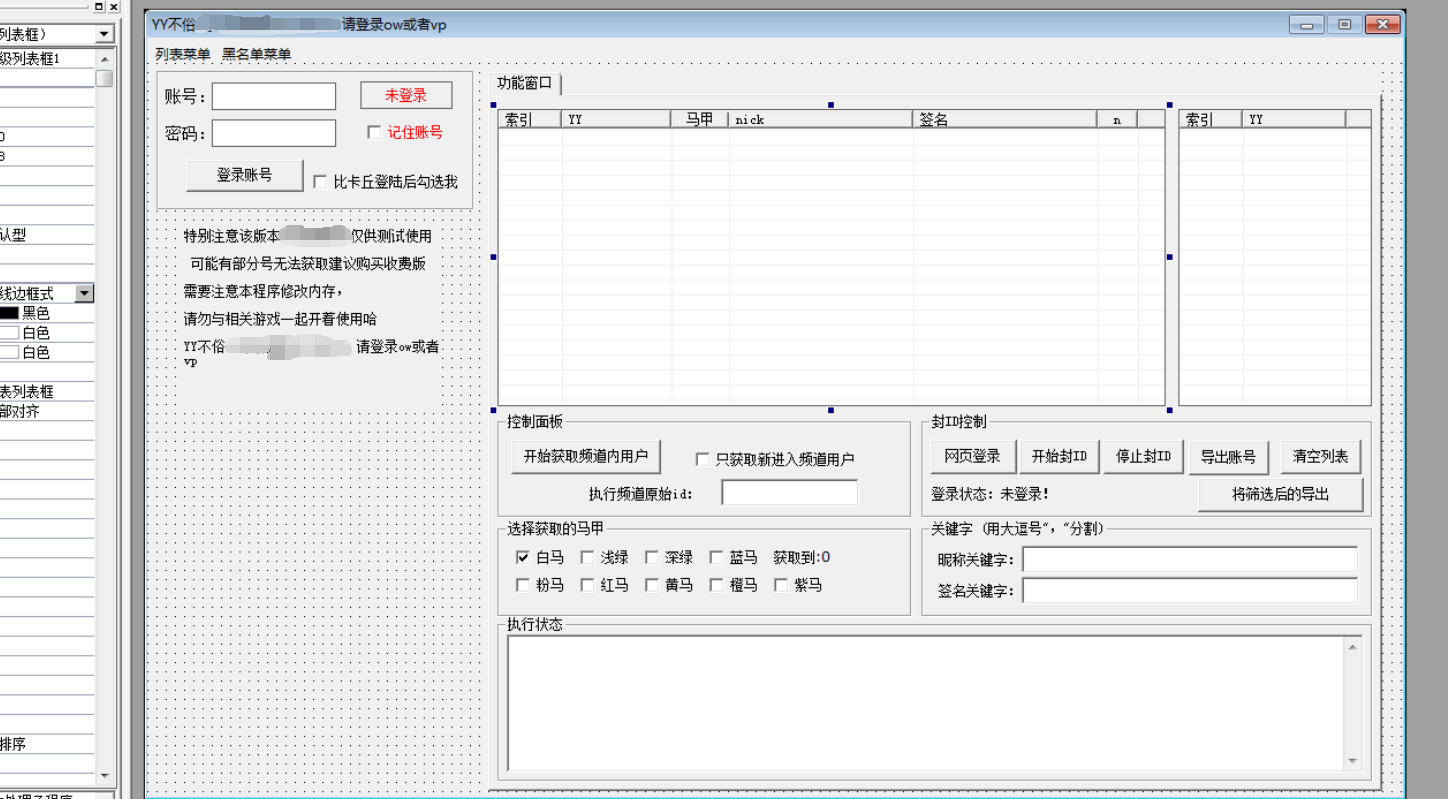Close the YY form window
The height and width of the screenshot is (799, 1448).
1383,24
